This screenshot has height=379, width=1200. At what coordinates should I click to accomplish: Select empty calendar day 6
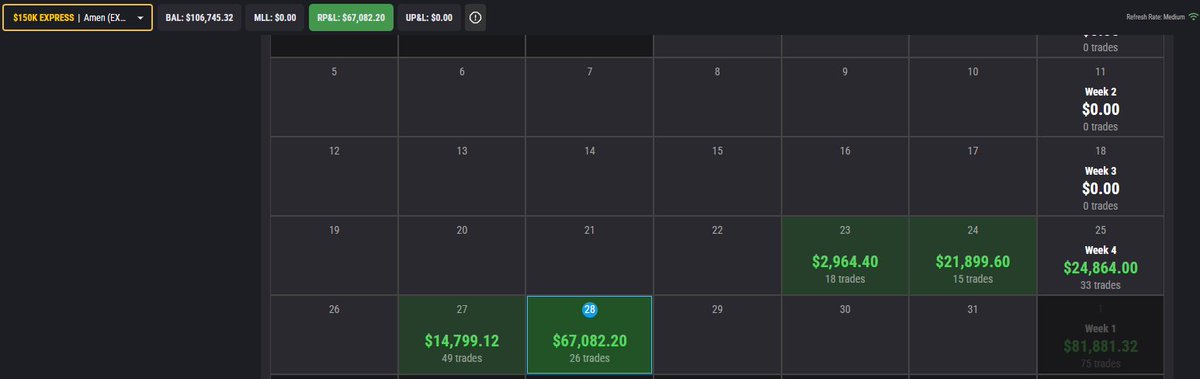tap(462, 98)
